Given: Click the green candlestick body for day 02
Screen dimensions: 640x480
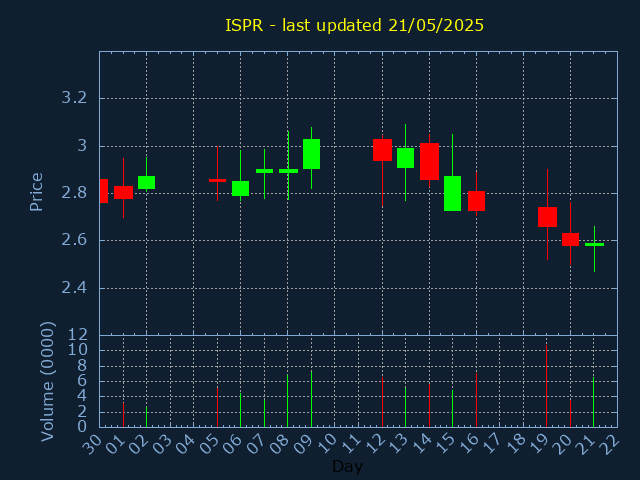Looking at the screenshot, I should [x=147, y=182].
